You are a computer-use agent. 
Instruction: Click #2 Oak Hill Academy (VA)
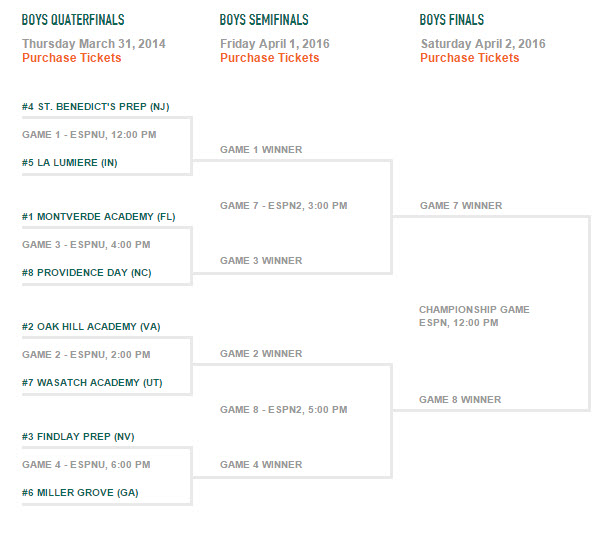91,327
